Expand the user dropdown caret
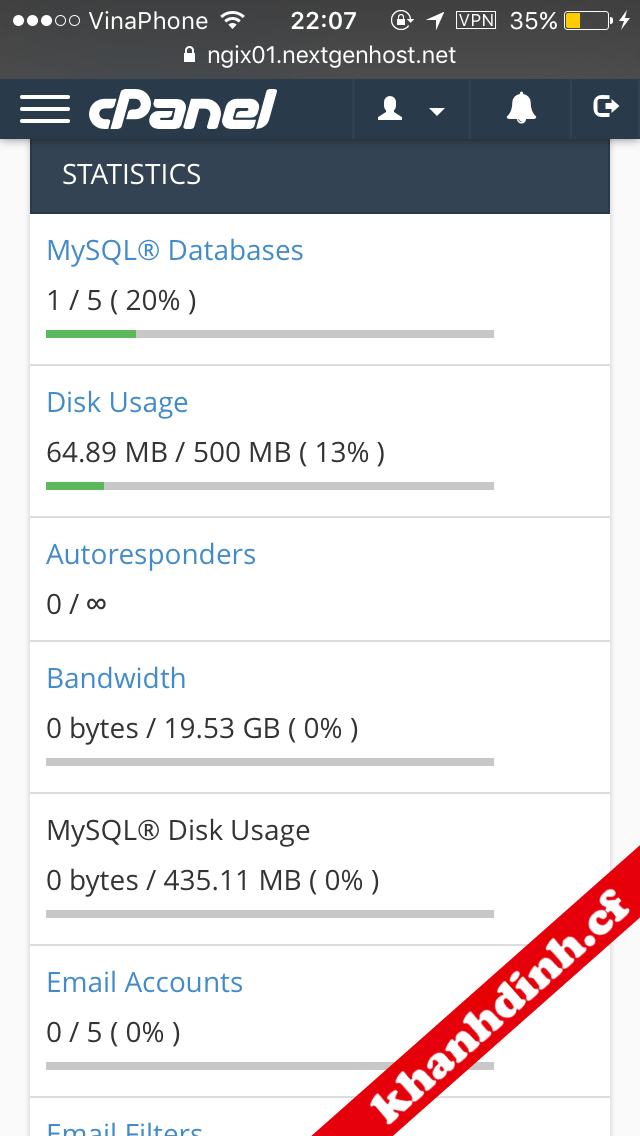 coord(437,111)
